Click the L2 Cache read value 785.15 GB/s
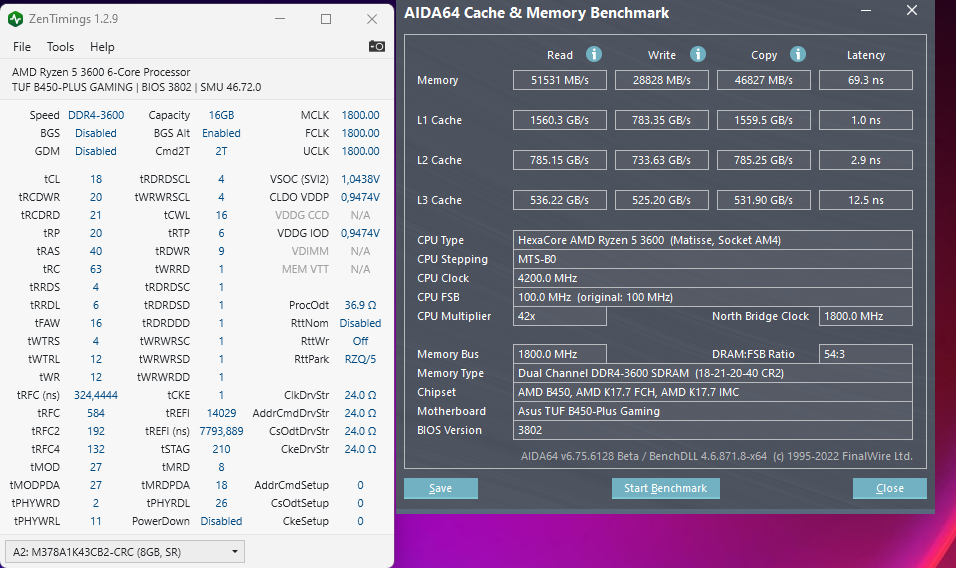The width and height of the screenshot is (956, 568). click(560, 160)
